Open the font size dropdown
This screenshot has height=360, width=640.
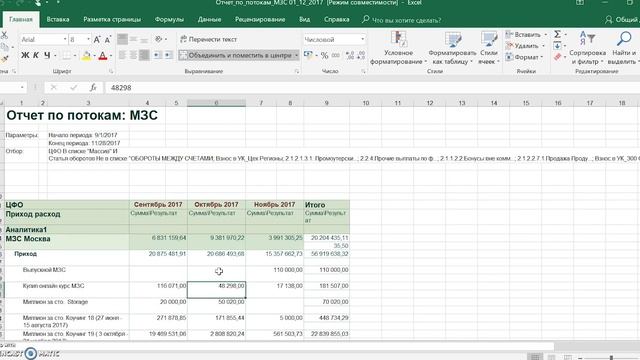[89, 39]
